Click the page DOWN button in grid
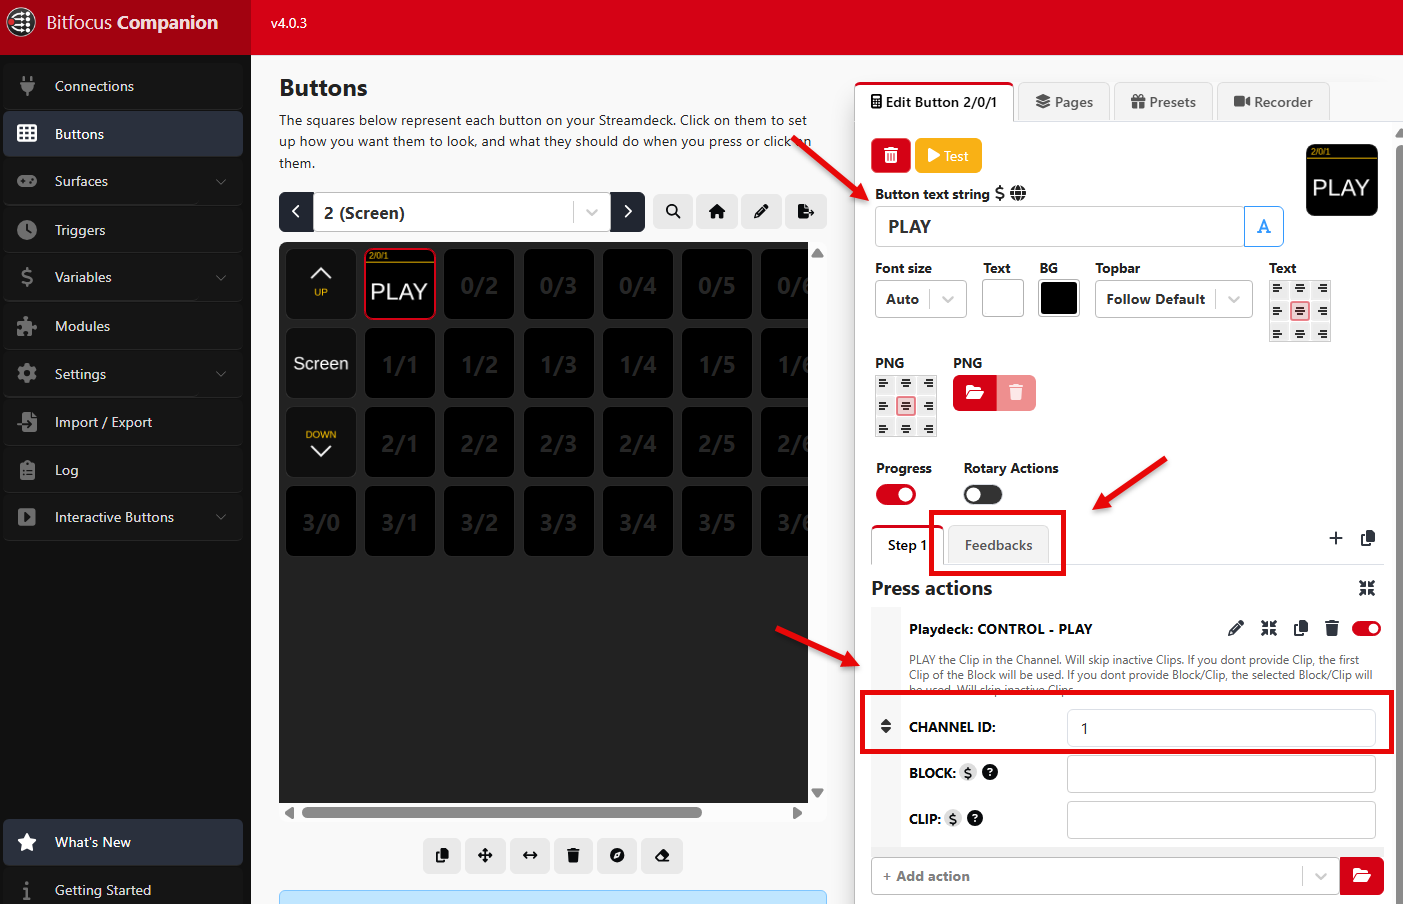Screen dimensions: 1403x904 tap(321, 442)
